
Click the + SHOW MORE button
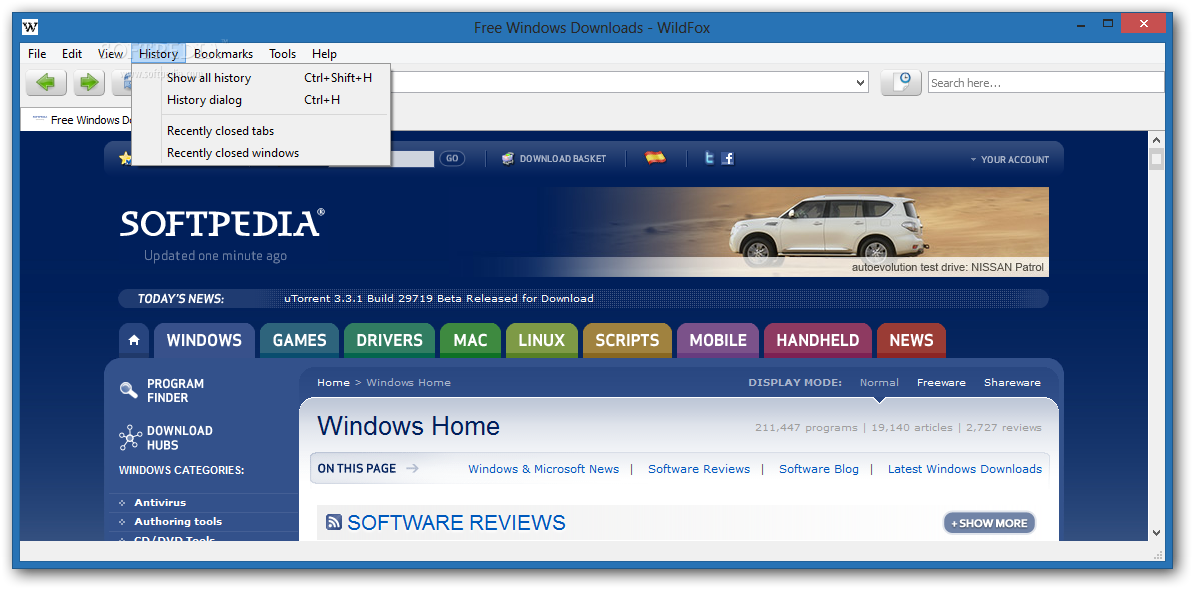click(989, 523)
